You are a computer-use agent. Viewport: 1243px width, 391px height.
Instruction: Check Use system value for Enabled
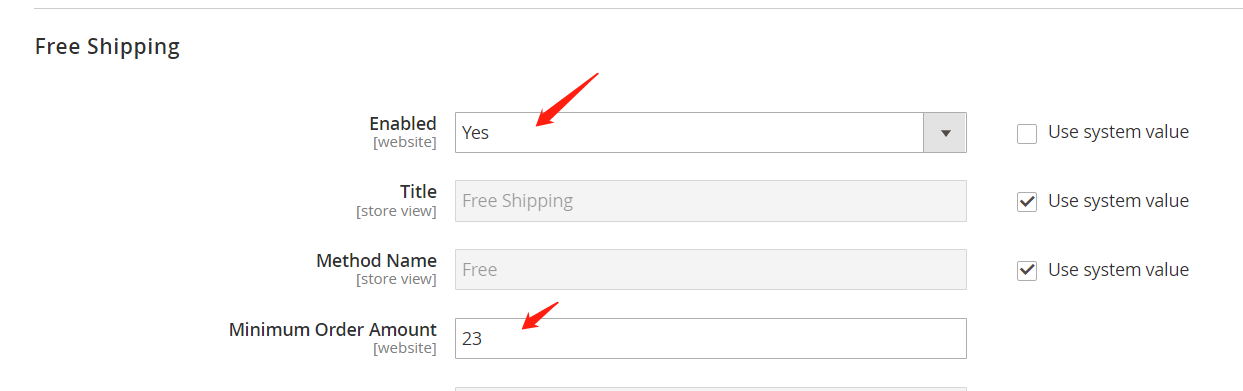pos(1027,133)
